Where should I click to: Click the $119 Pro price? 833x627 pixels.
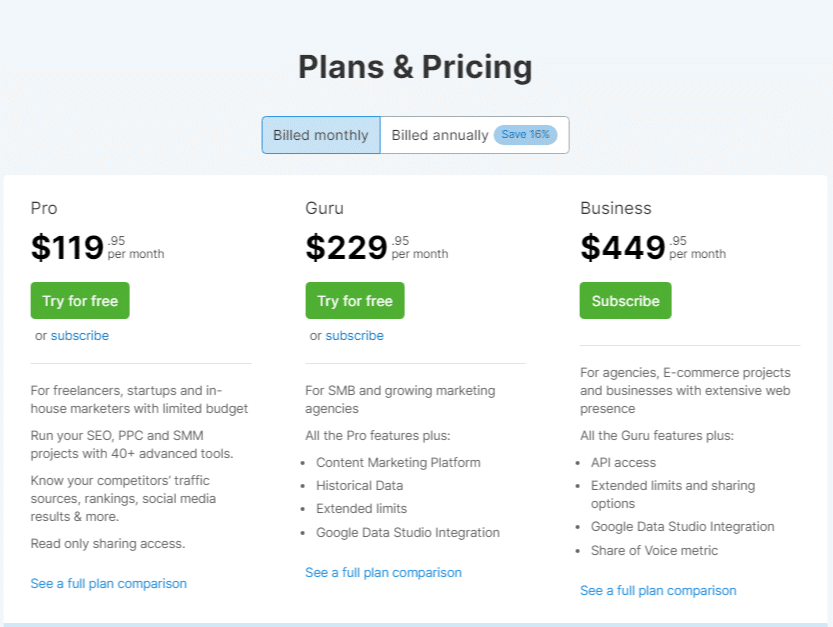(x=68, y=247)
